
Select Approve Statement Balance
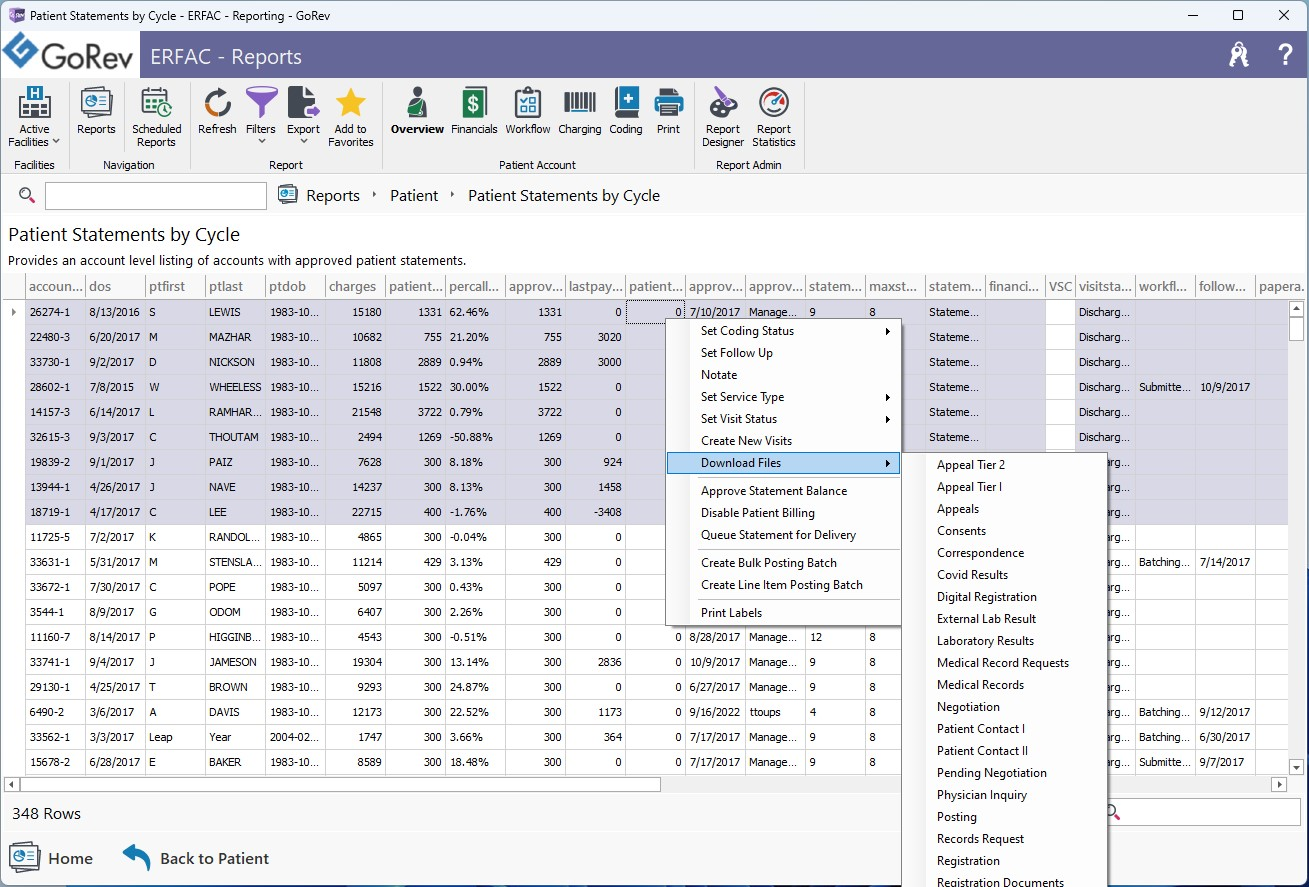point(784,491)
